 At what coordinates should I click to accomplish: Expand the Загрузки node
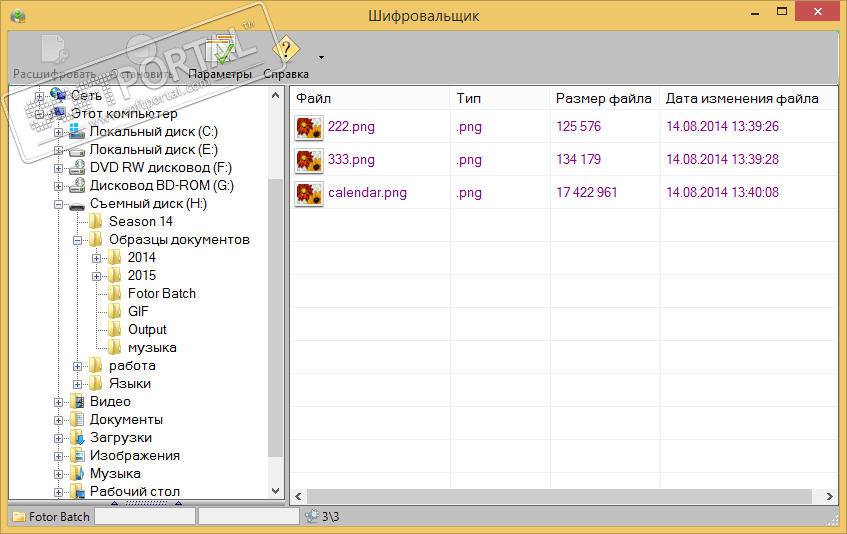pos(58,438)
